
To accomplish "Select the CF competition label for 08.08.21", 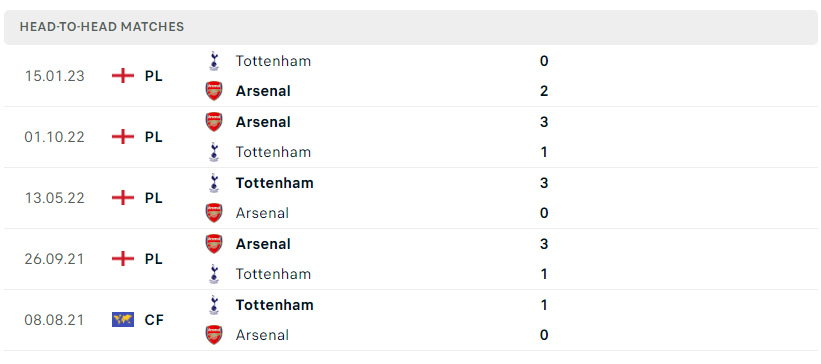I will (x=154, y=320).
